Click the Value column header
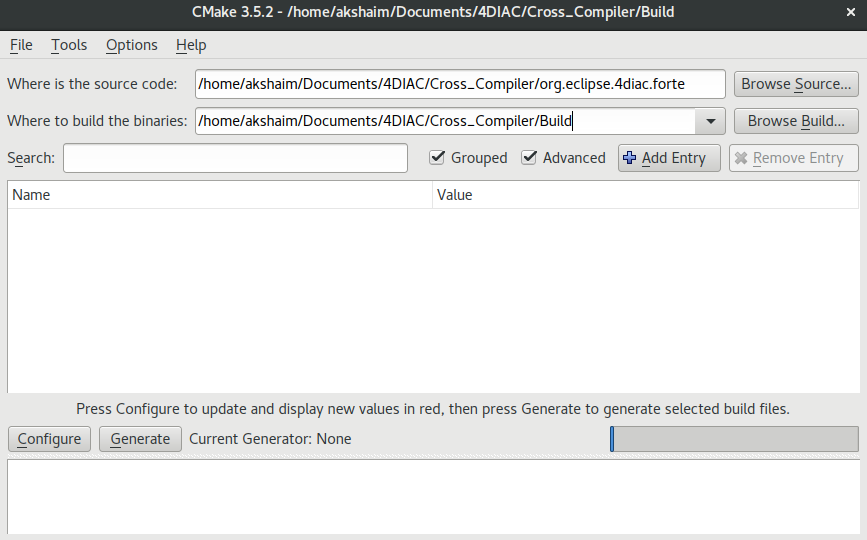Viewport: 867px width, 540px height. (x=645, y=195)
